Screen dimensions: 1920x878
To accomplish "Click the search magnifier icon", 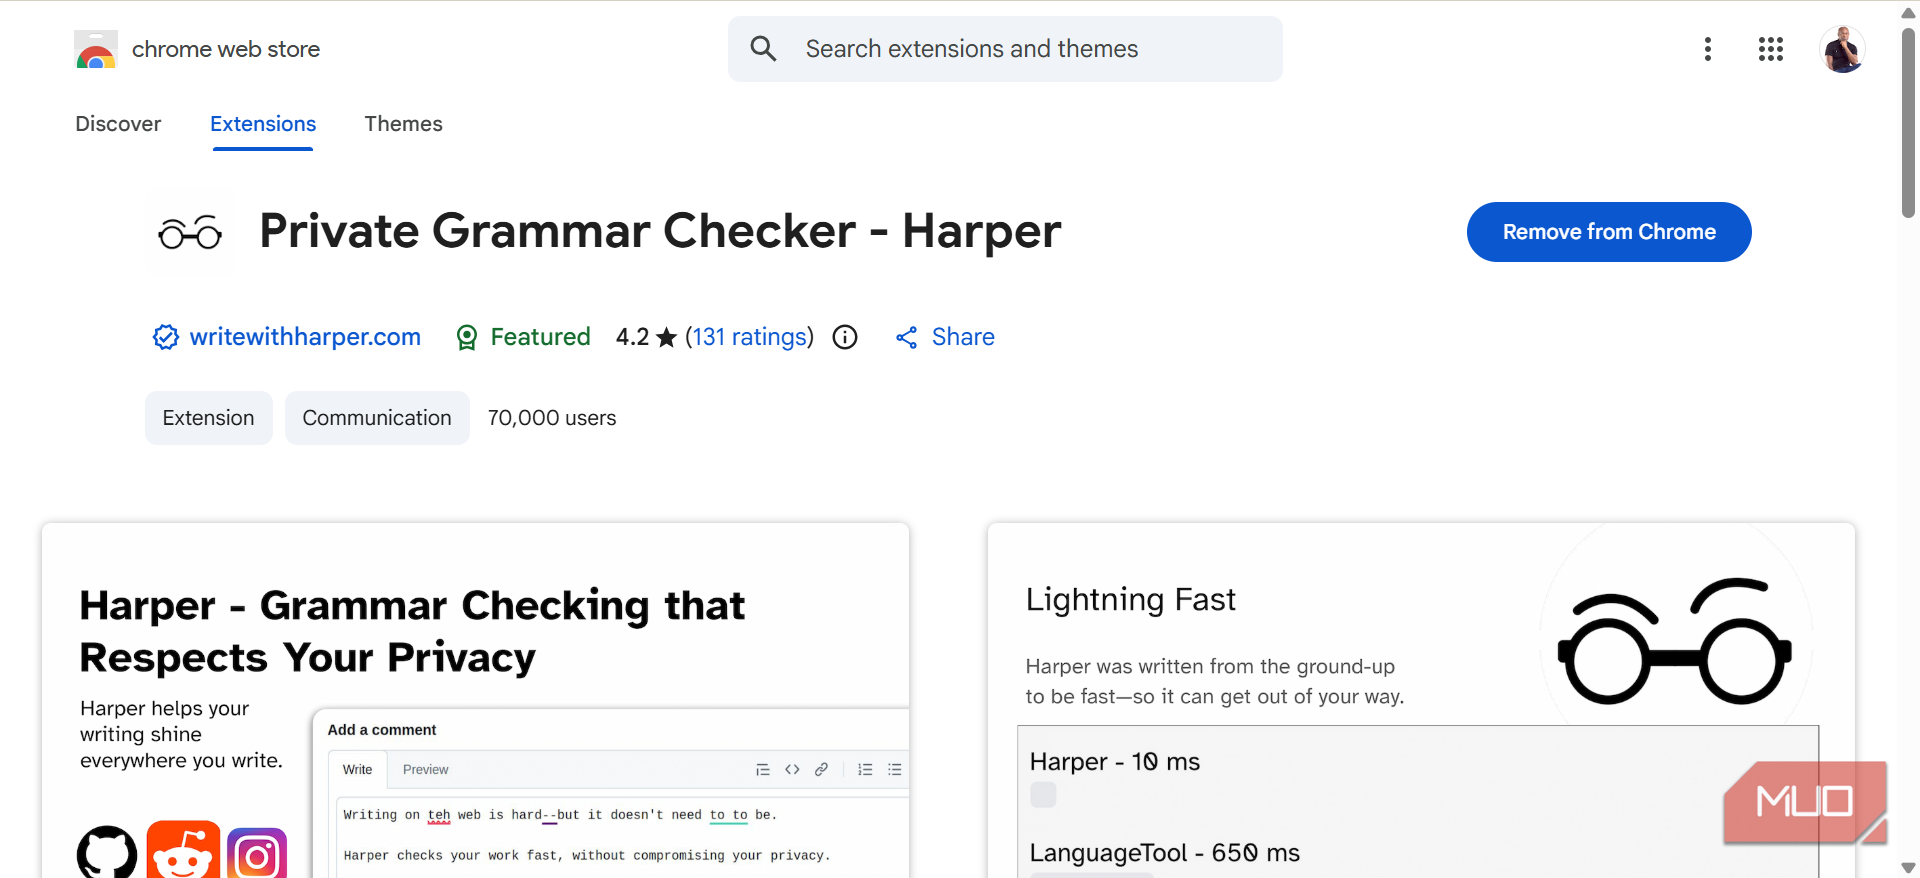I will pyautogui.click(x=763, y=49).
